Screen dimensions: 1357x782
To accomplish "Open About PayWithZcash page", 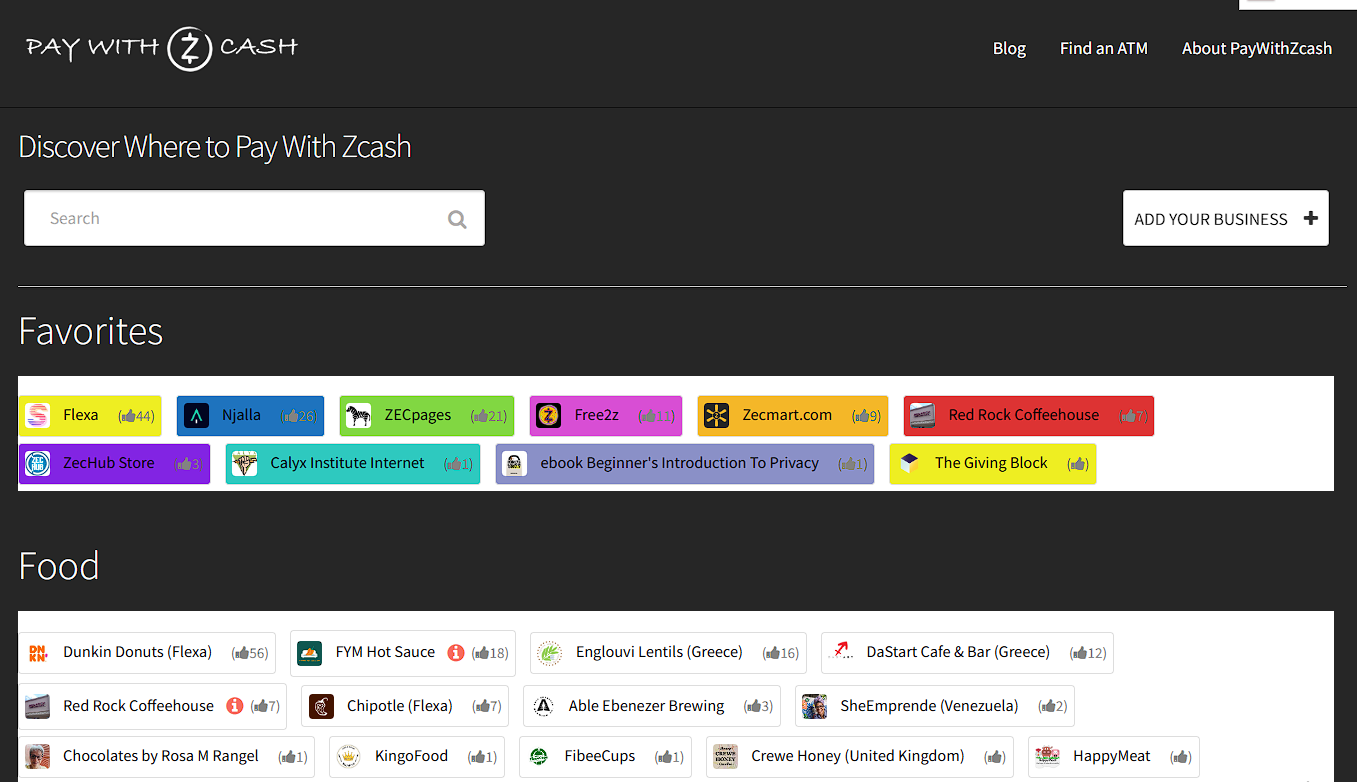I will tap(1257, 48).
